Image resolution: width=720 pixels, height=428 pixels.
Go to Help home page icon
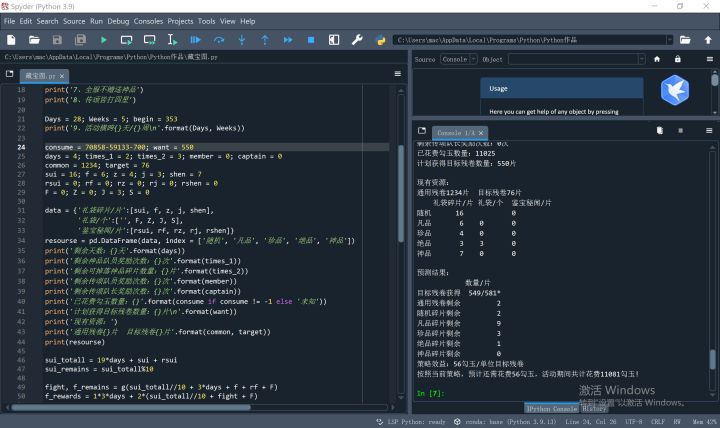pos(657,59)
